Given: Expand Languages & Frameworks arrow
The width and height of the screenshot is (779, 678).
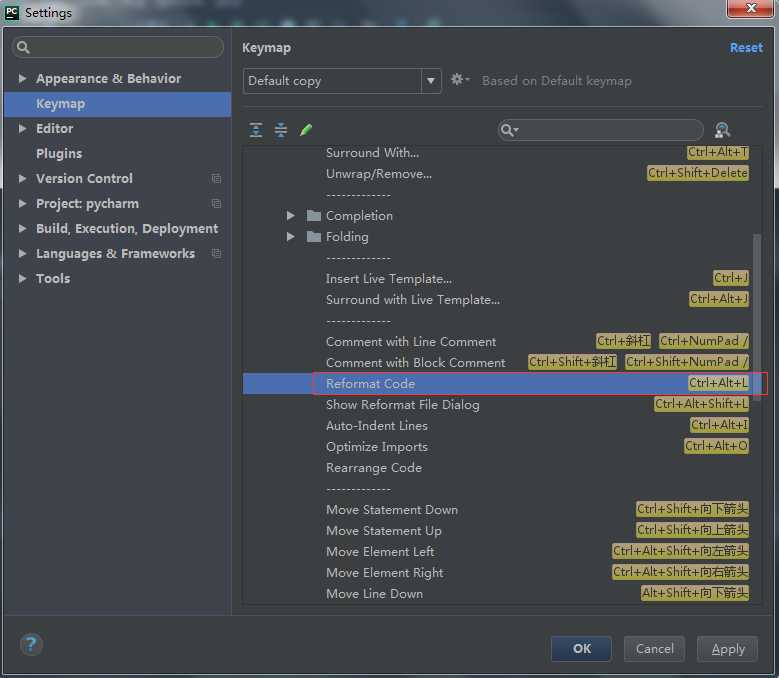Looking at the screenshot, I should tap(22, 253).
